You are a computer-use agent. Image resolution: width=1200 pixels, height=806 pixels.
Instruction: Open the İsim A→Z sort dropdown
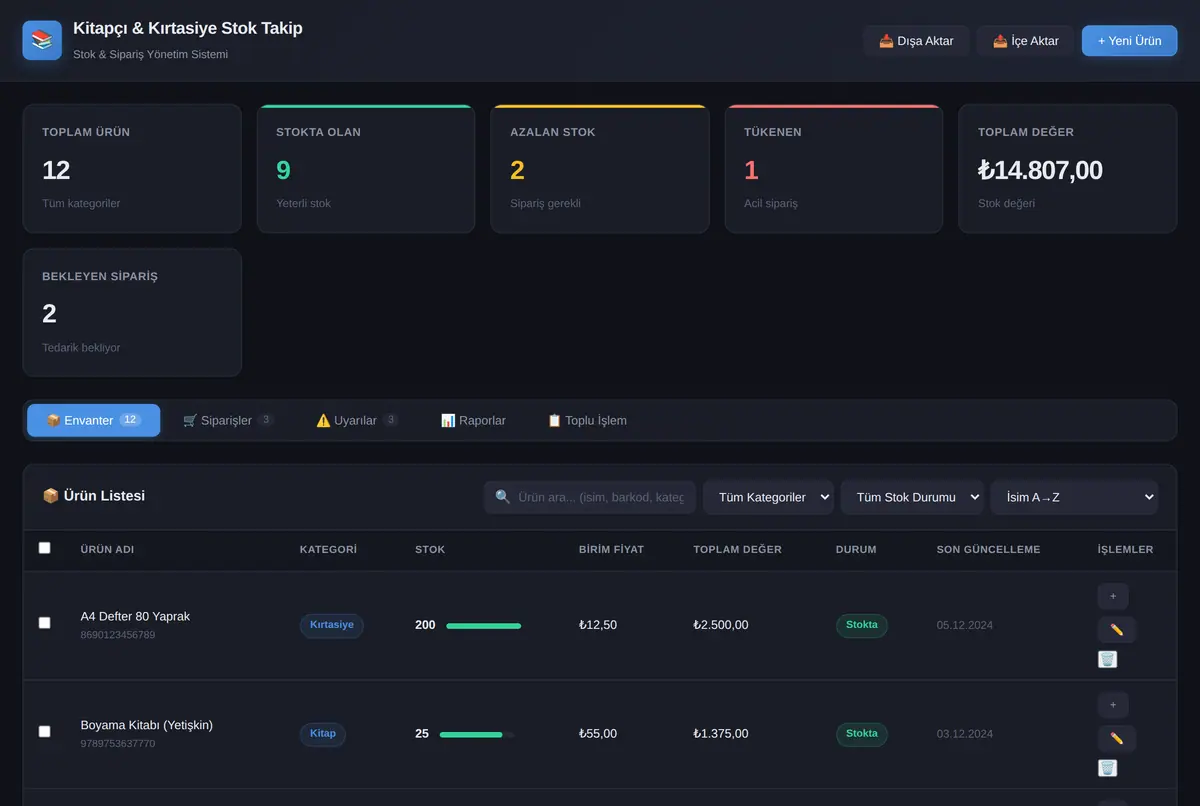click(x=1074, y=497)
